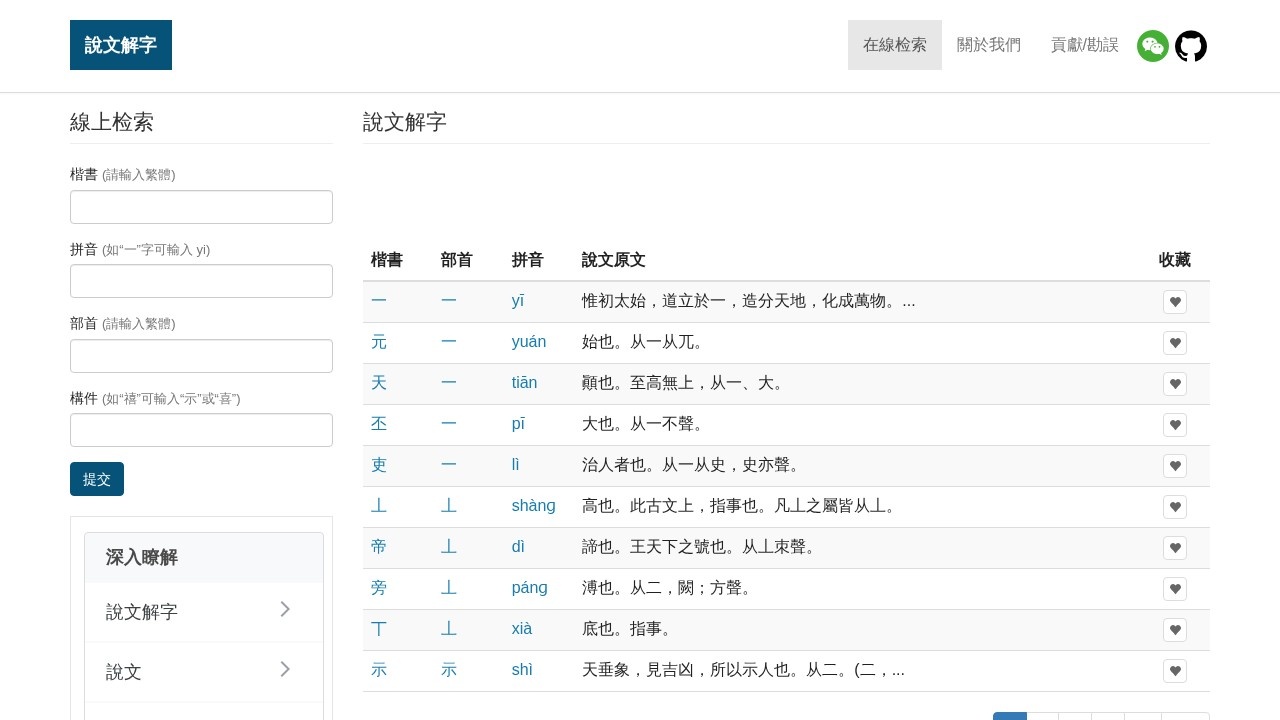
Task: Select the first page in pagination
Action: coord(1010,717)
